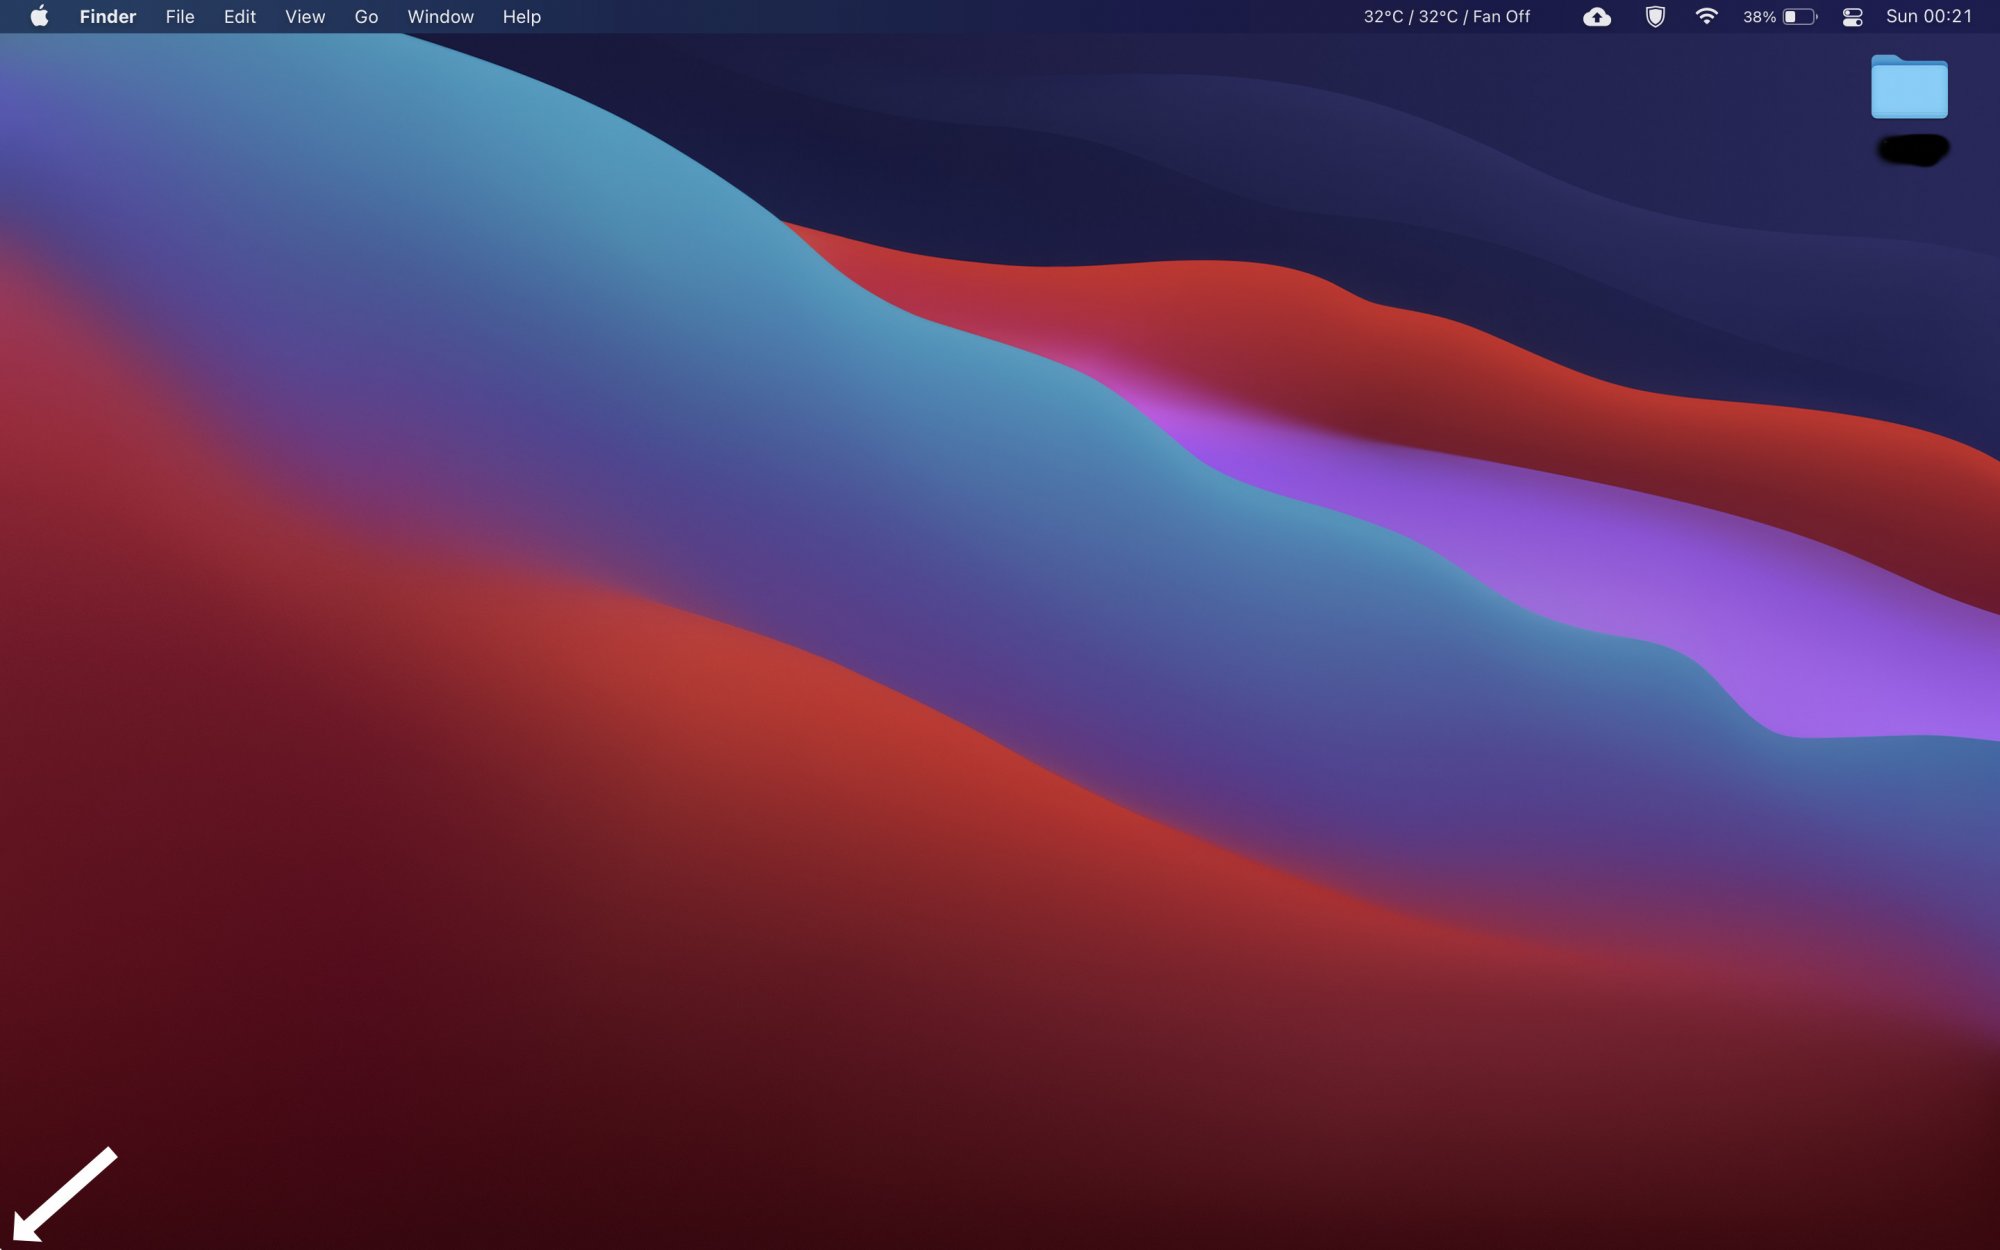Click the cloud upload status icon

coord(1597,16)
